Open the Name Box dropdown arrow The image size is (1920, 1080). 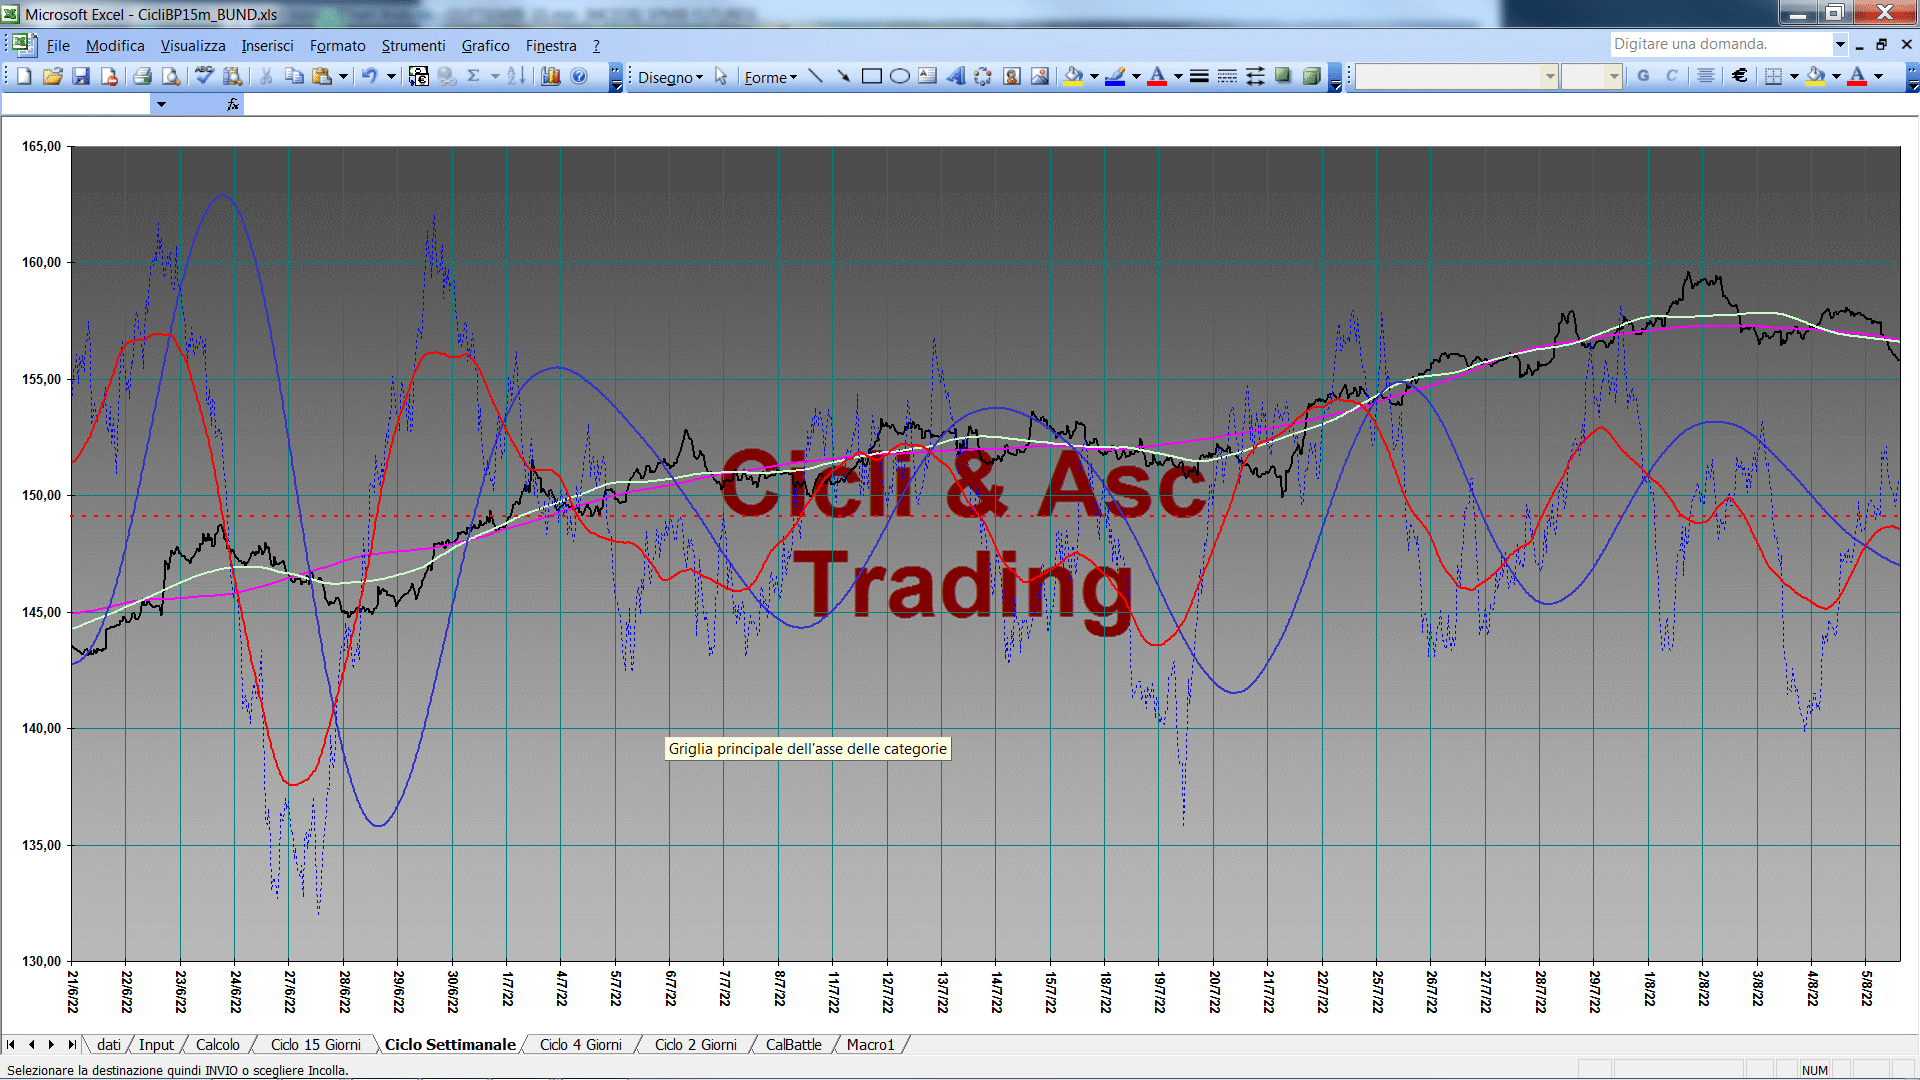click(x=161, y=104)
